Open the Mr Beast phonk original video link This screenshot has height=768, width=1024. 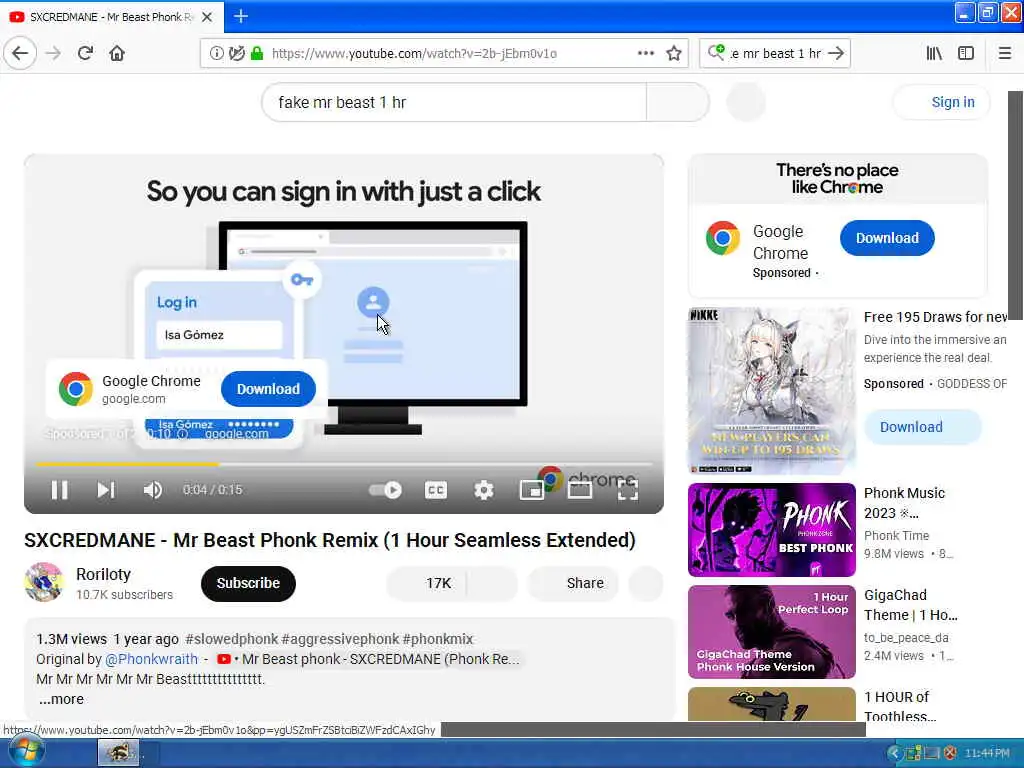pyautogui.click(x=368, y=659)
